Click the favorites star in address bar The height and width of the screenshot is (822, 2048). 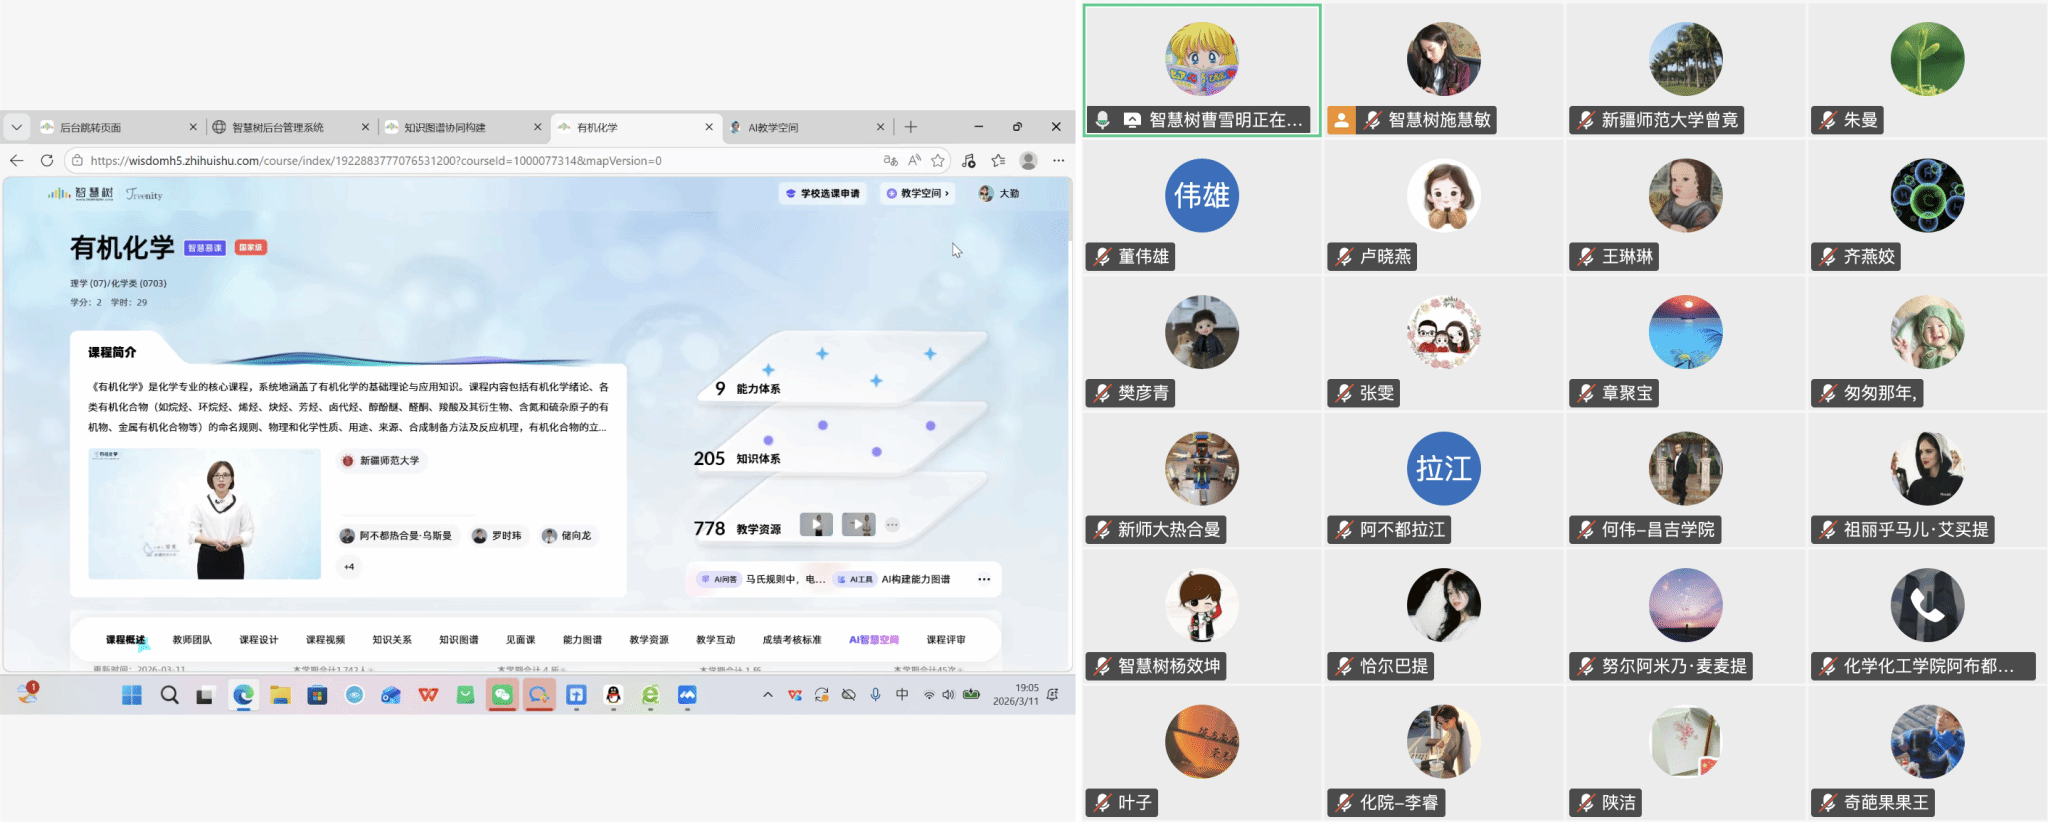[937, 160]
